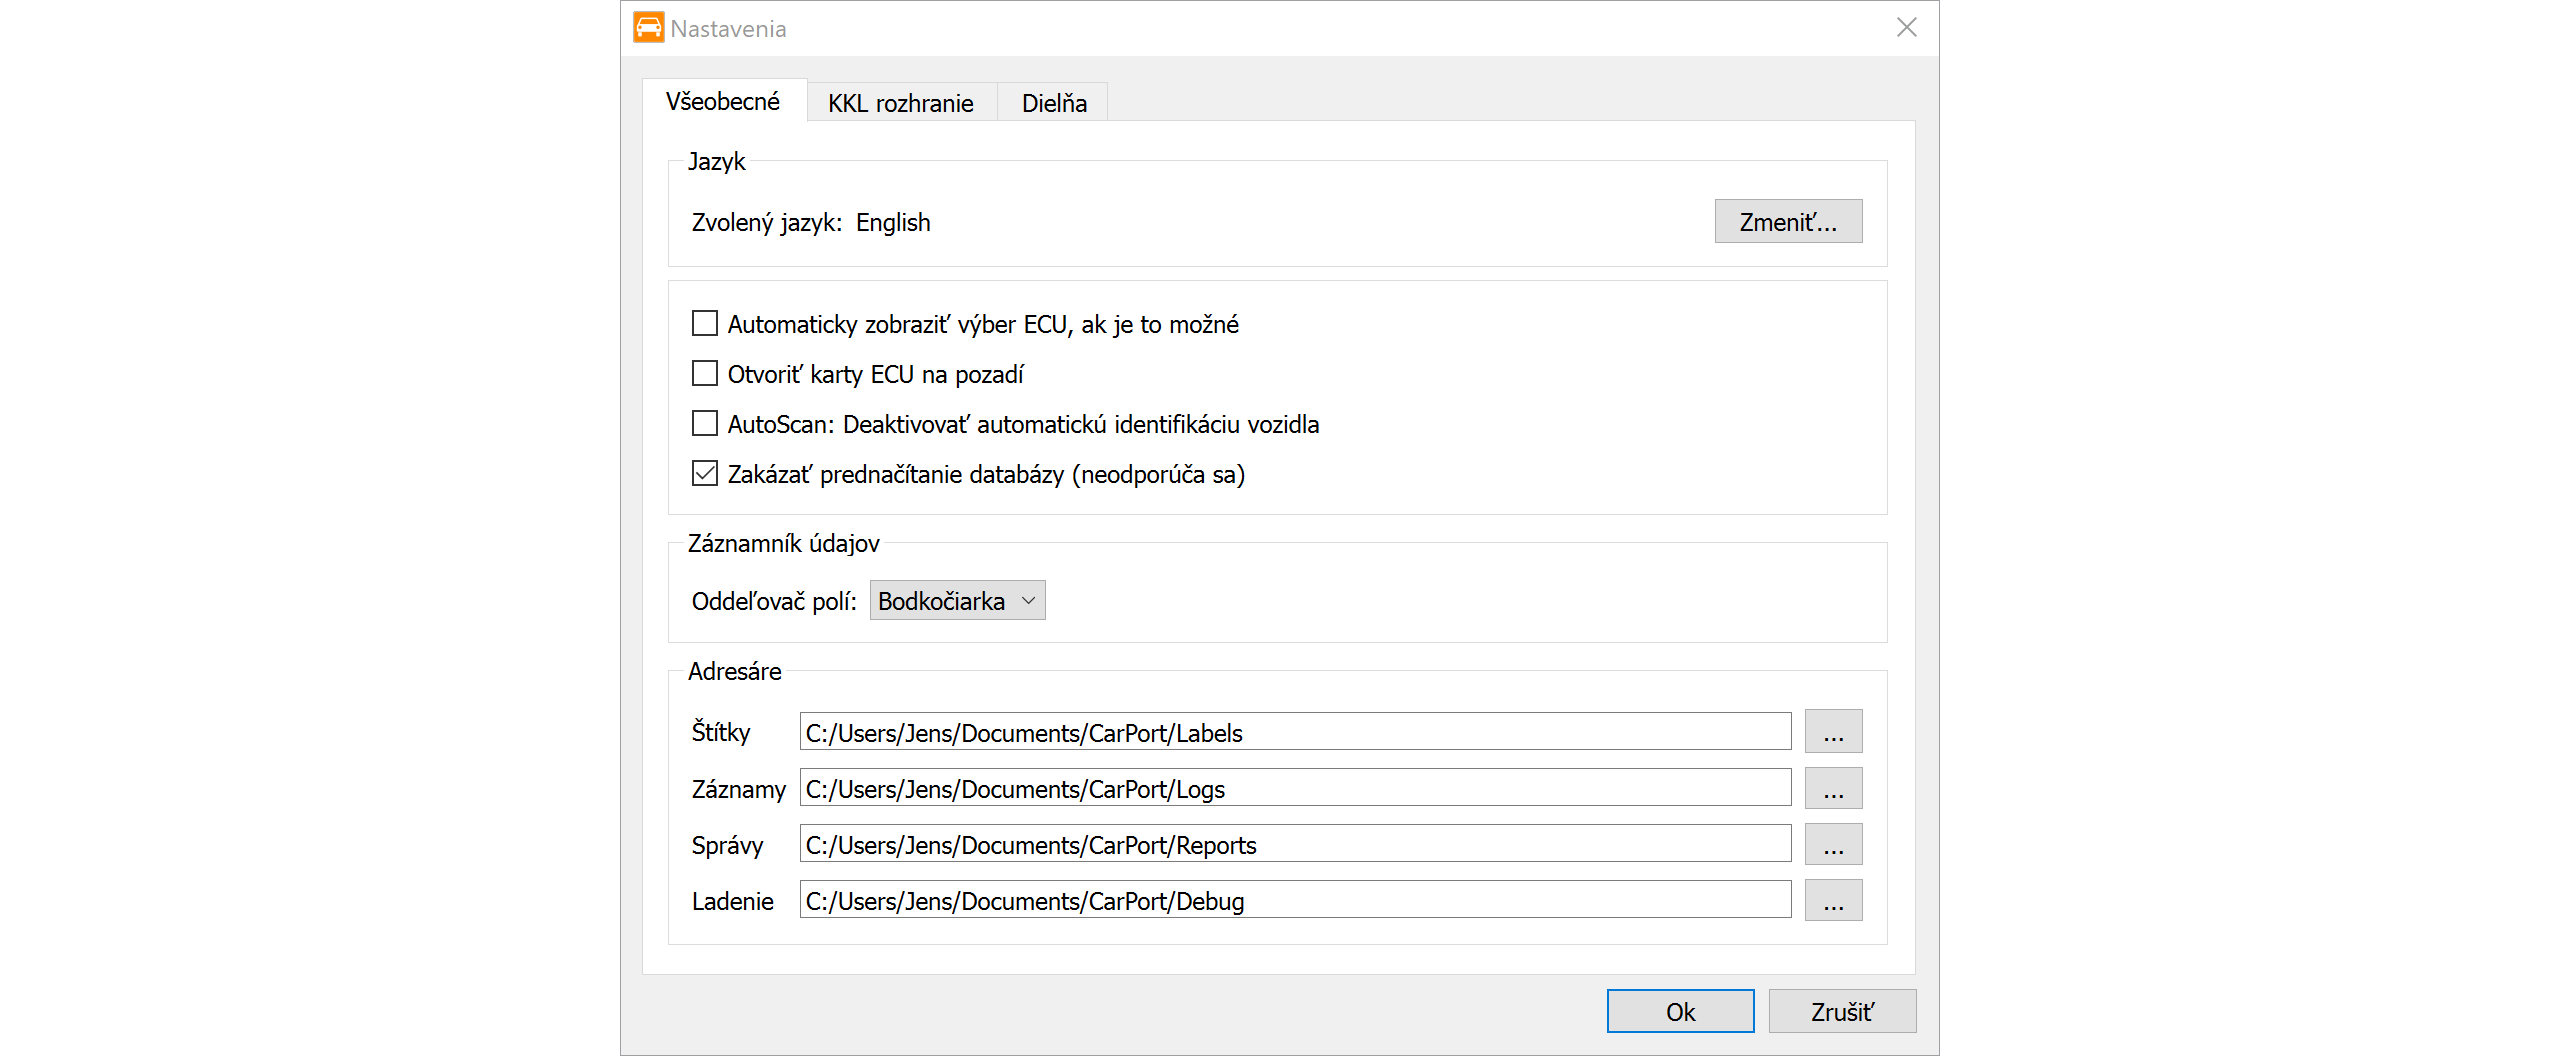Uncheck Zakázať prednačítanie databázy checkbox

705,474
